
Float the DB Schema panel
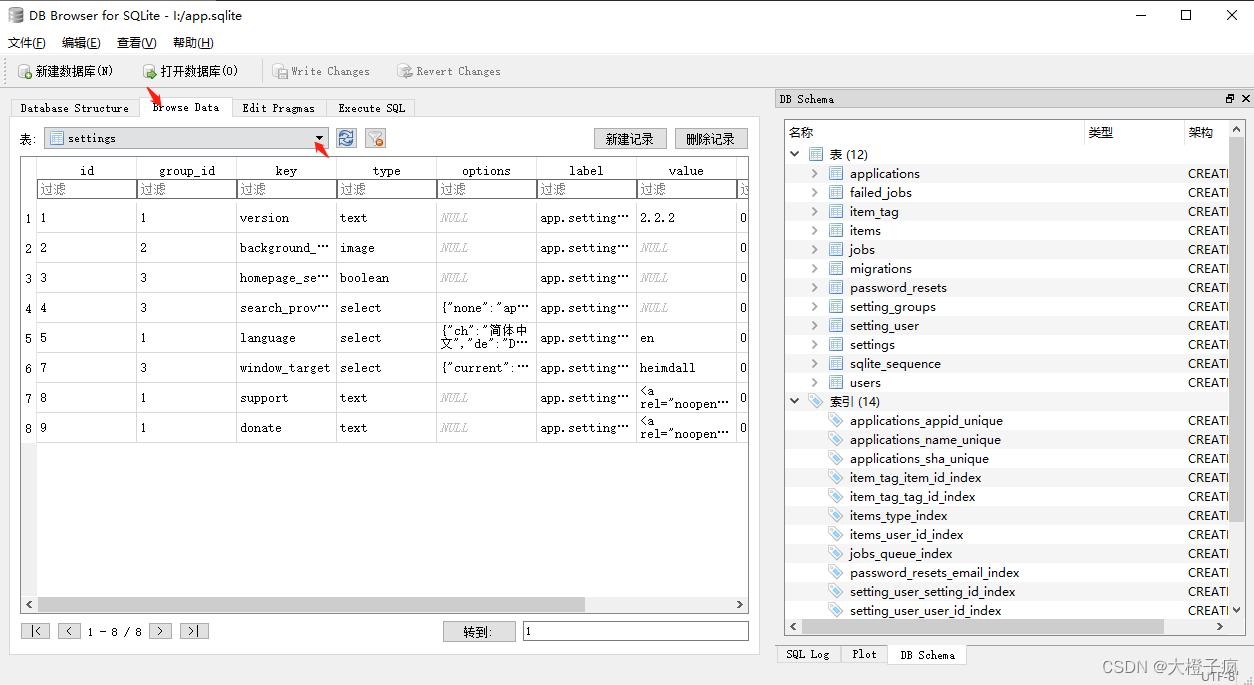point(1229,99)
